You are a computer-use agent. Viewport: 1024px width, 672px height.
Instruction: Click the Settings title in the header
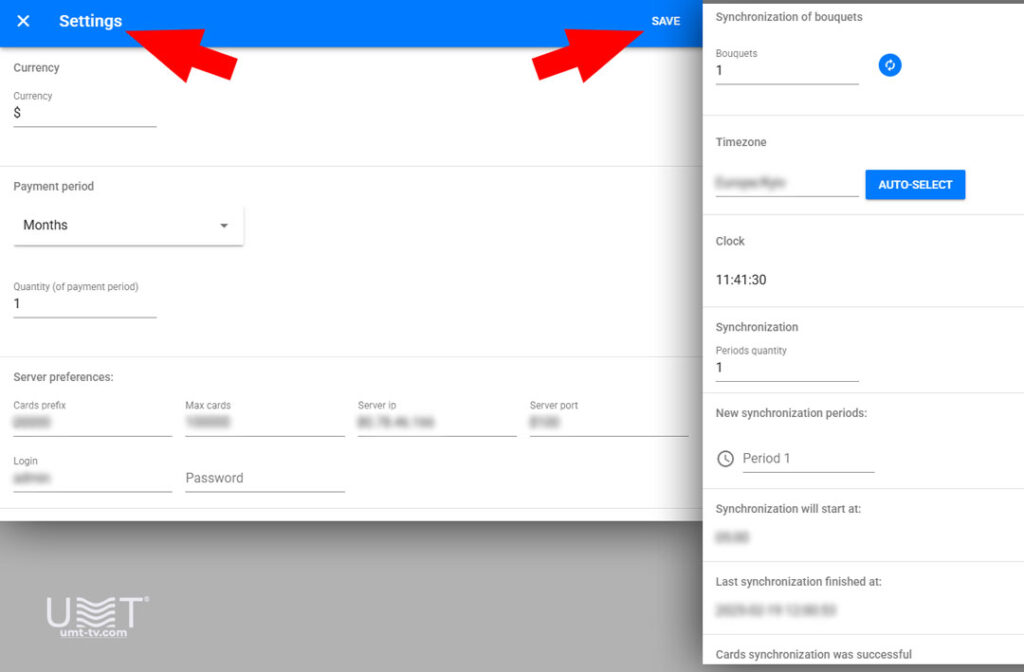(x=90, y=21)
